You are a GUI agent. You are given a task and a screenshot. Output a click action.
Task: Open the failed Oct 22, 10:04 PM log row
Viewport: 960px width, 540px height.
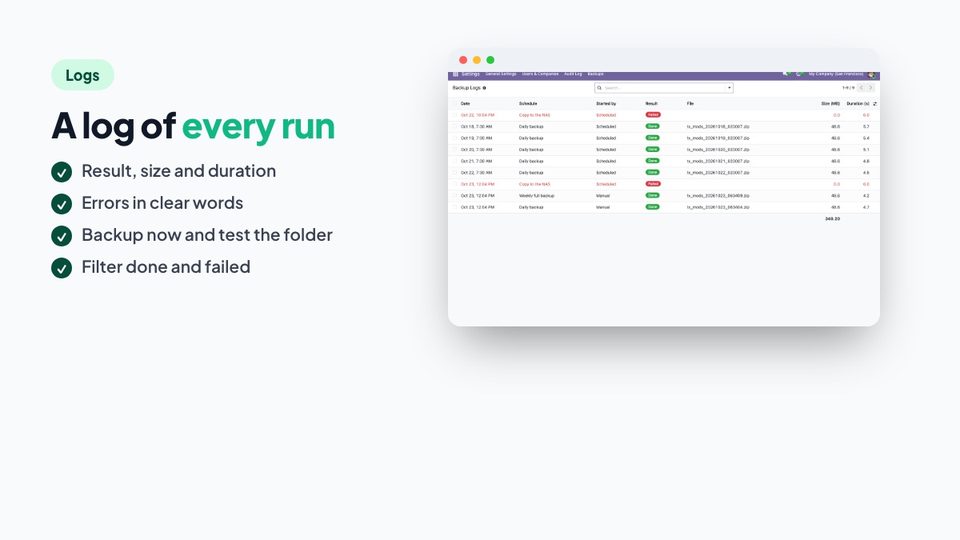coord(664,115)
